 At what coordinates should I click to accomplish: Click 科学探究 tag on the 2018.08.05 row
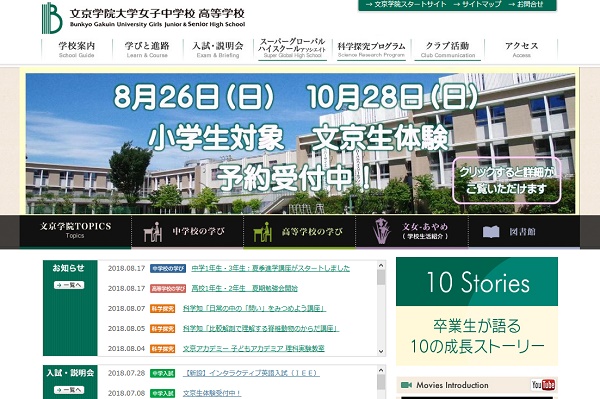[163, 329]
